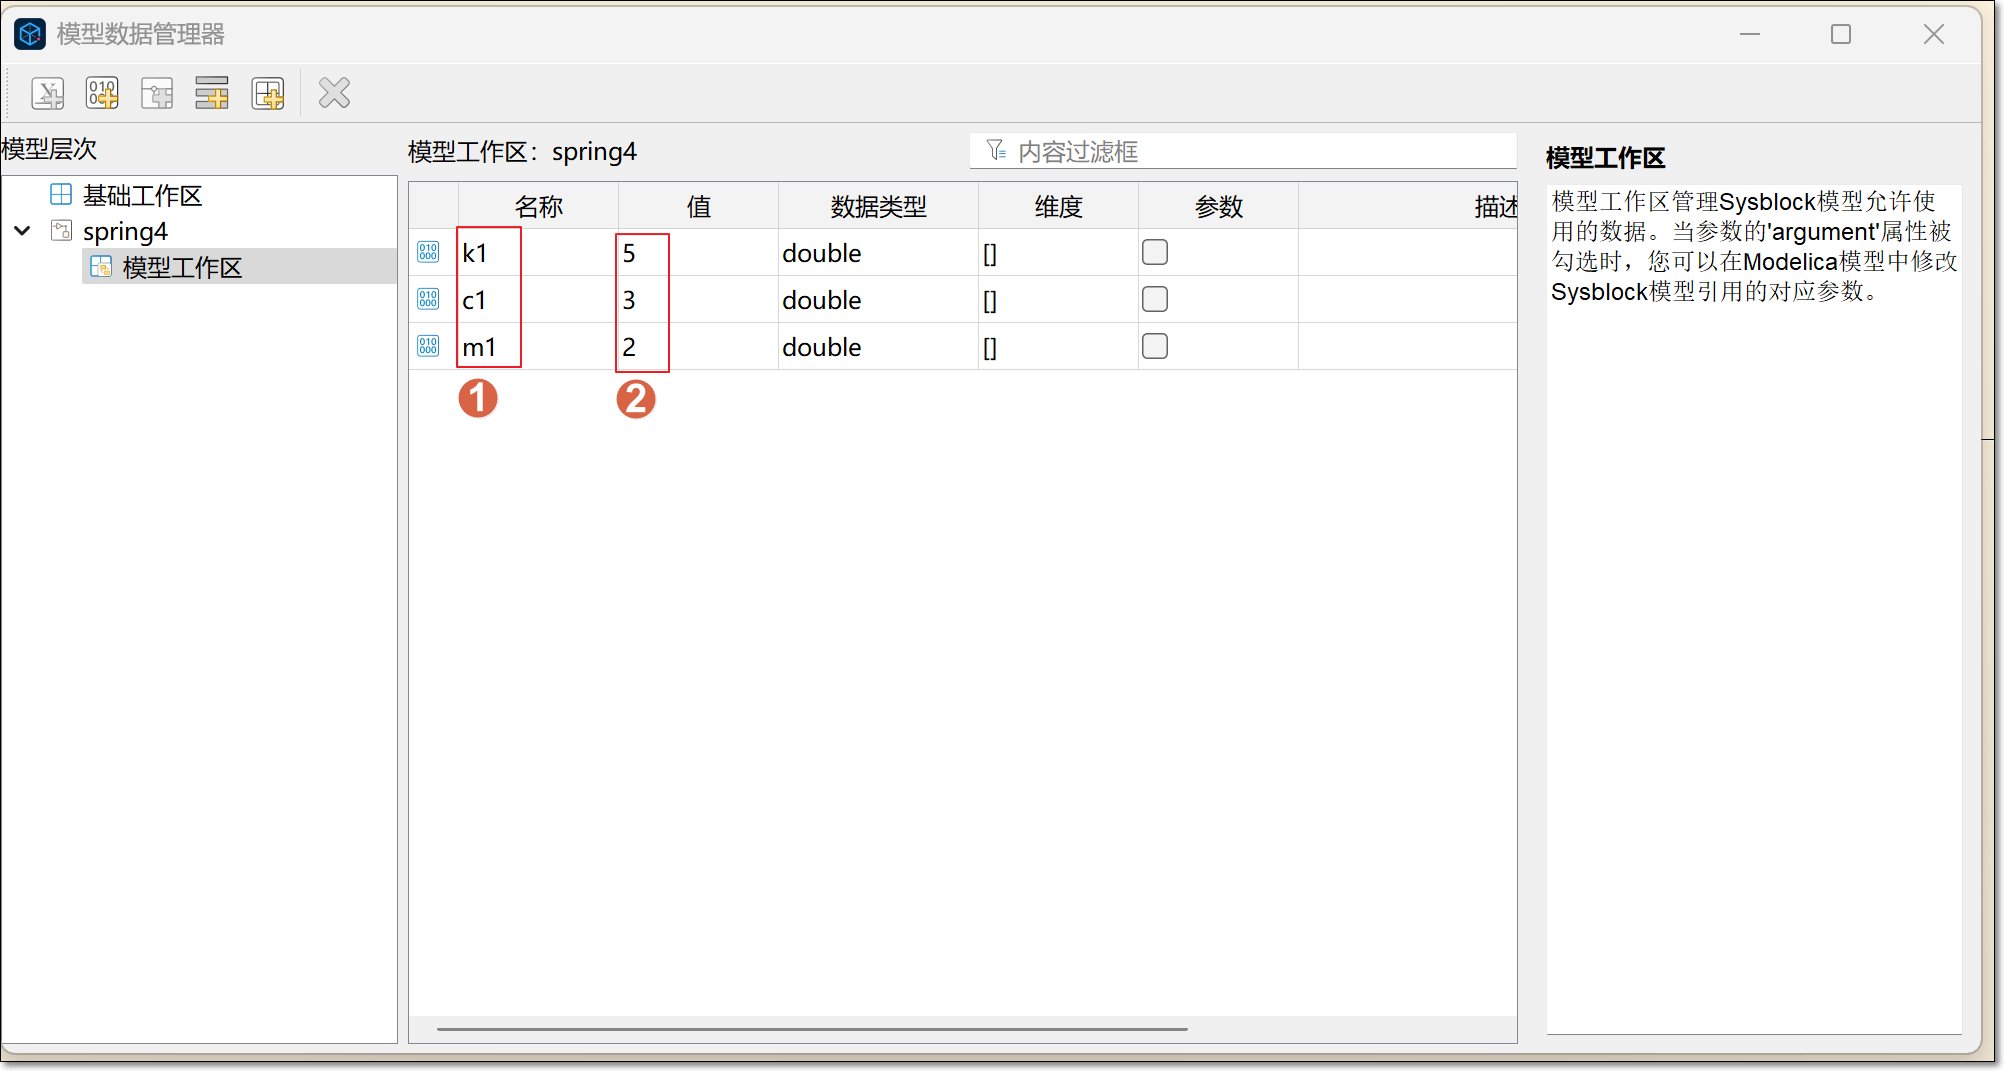Click the double data type cell for m1
The width and height of the screenshot is (2004, 1071).
tap(878, 346)
